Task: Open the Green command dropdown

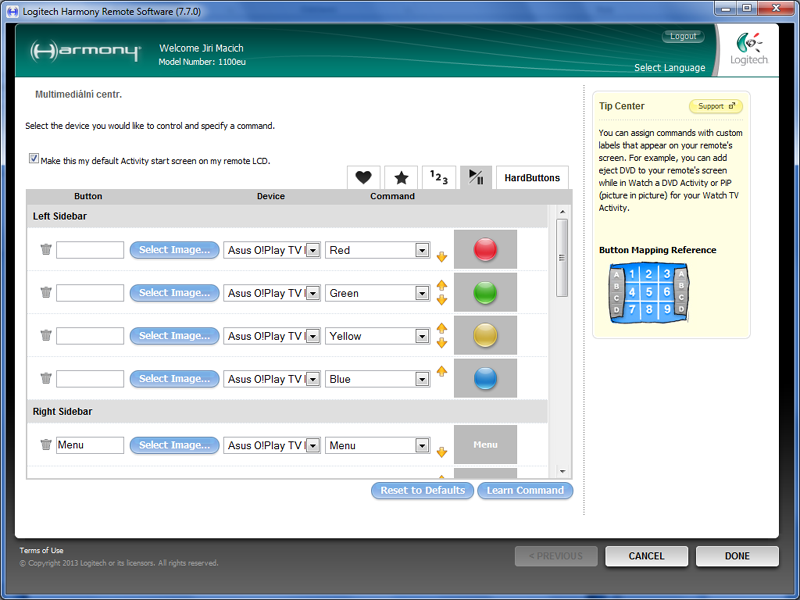Action: (x=422, y=293)
